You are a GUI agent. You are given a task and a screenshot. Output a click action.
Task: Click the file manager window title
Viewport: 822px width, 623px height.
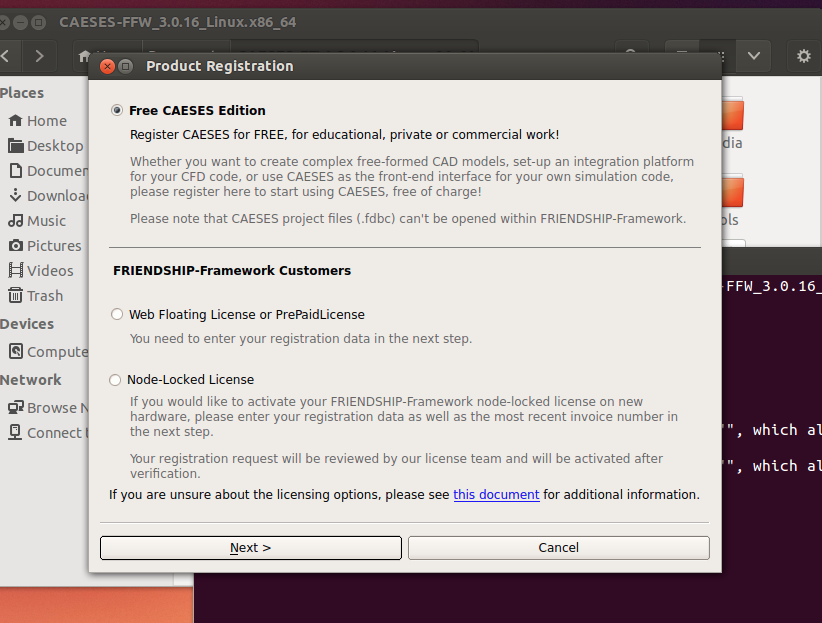point(177,22)
